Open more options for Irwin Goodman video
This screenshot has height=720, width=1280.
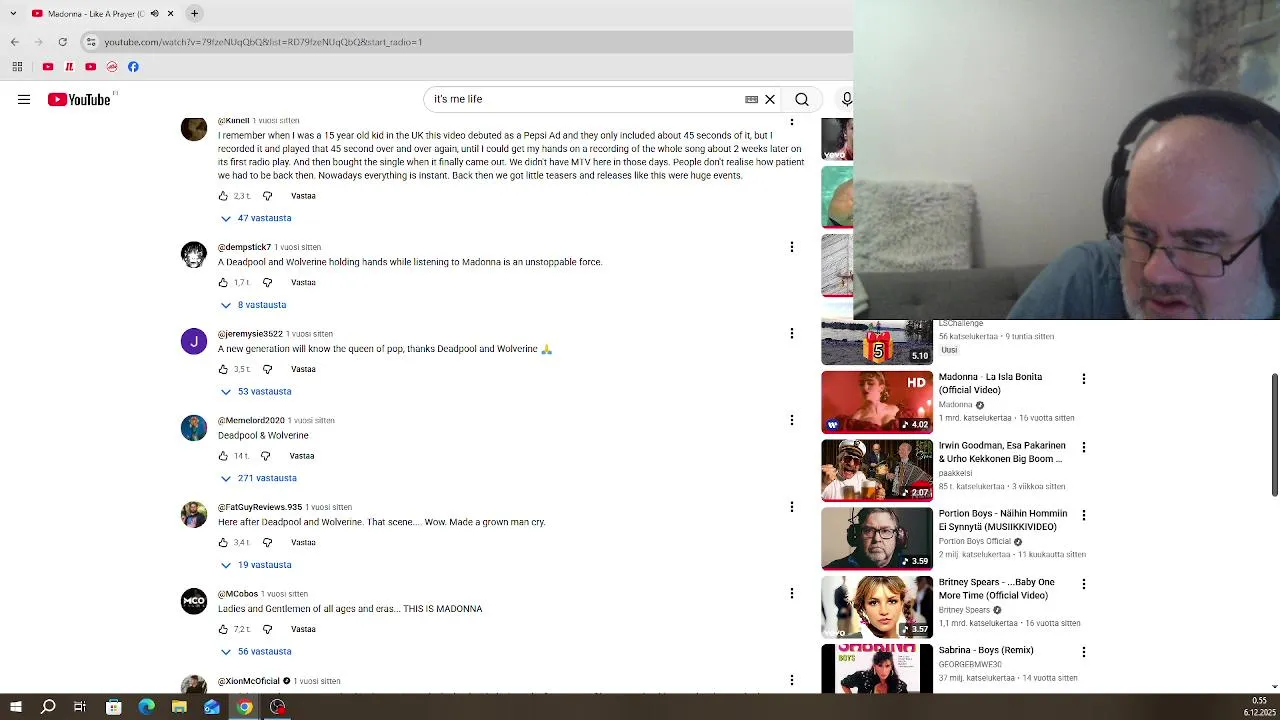[1084, 447]
